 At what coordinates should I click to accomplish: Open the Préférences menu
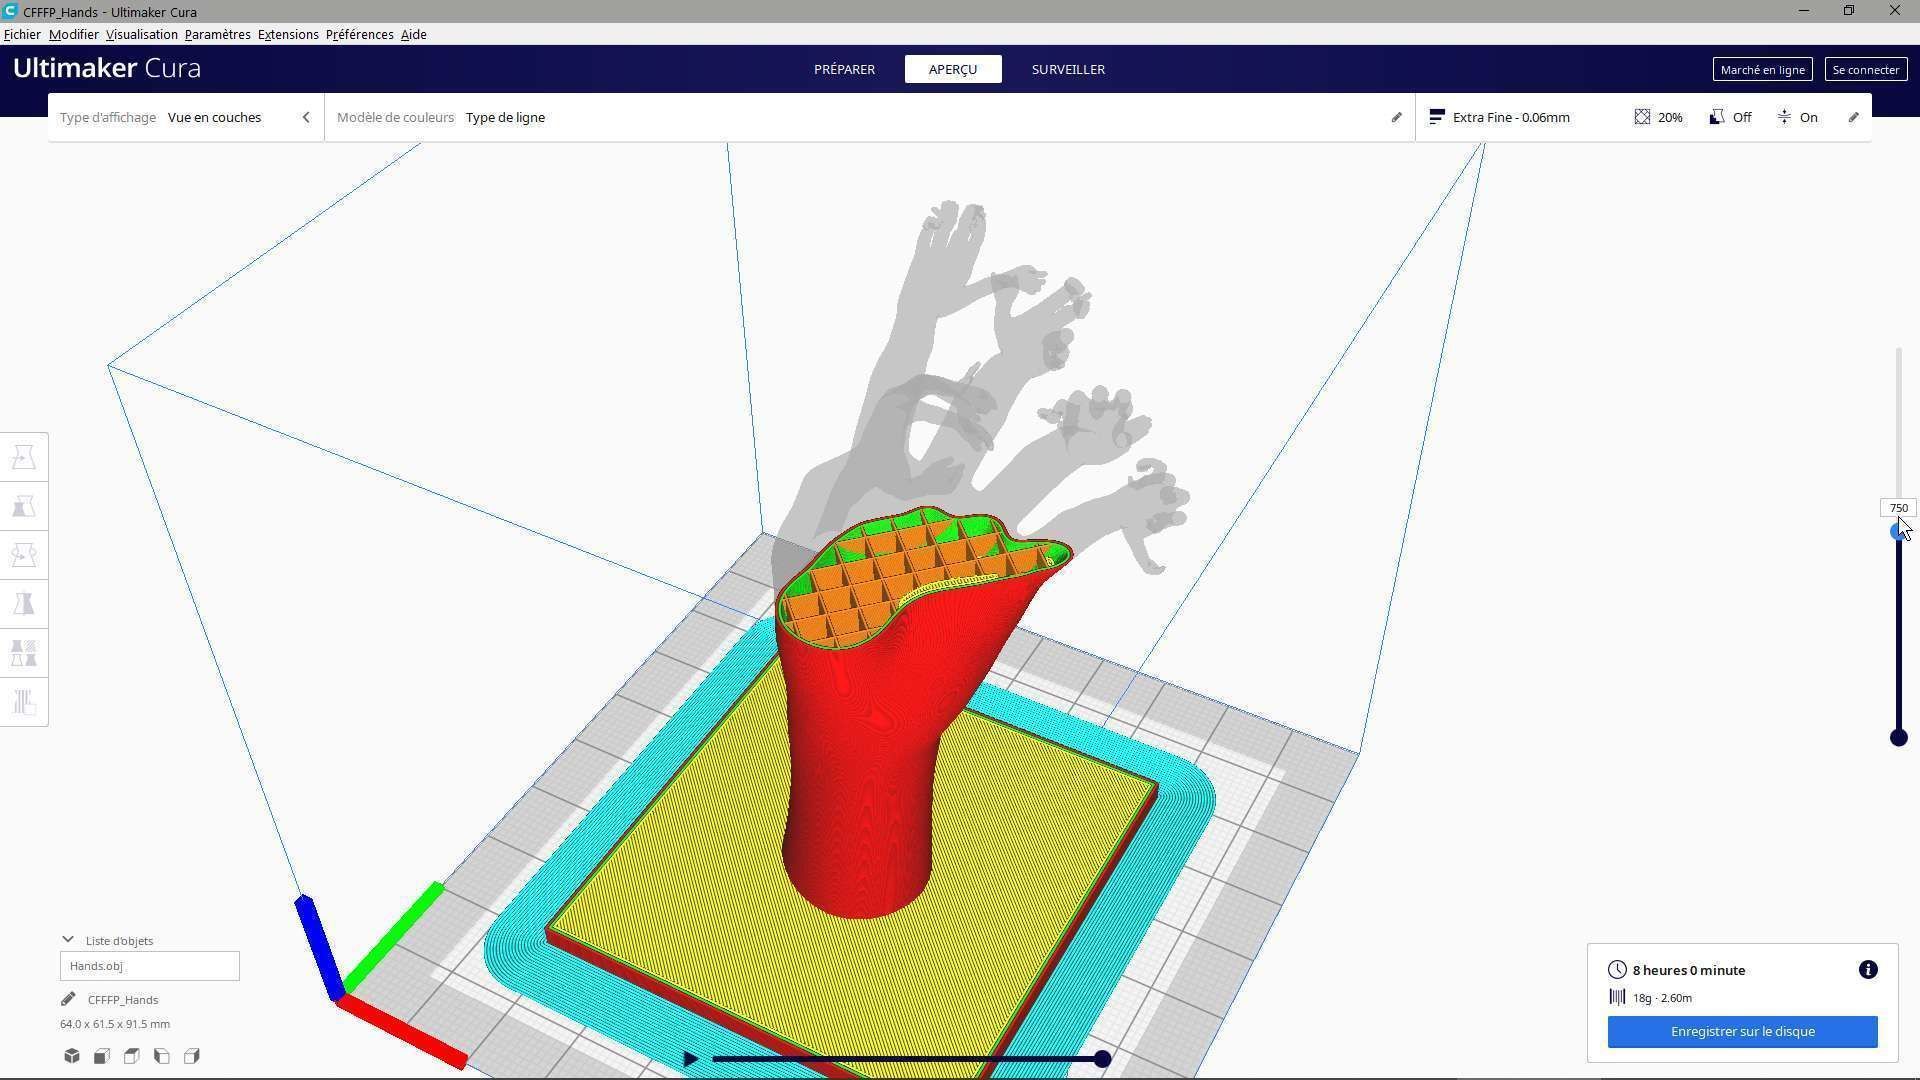[360, 34]
